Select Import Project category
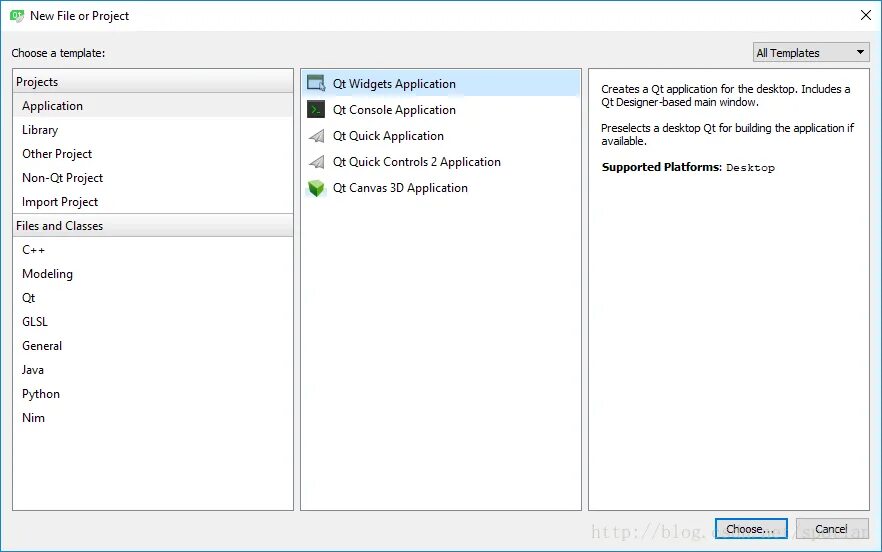This screenshot has width=882, height=552. pyautogui.click(x=153, y=202)
